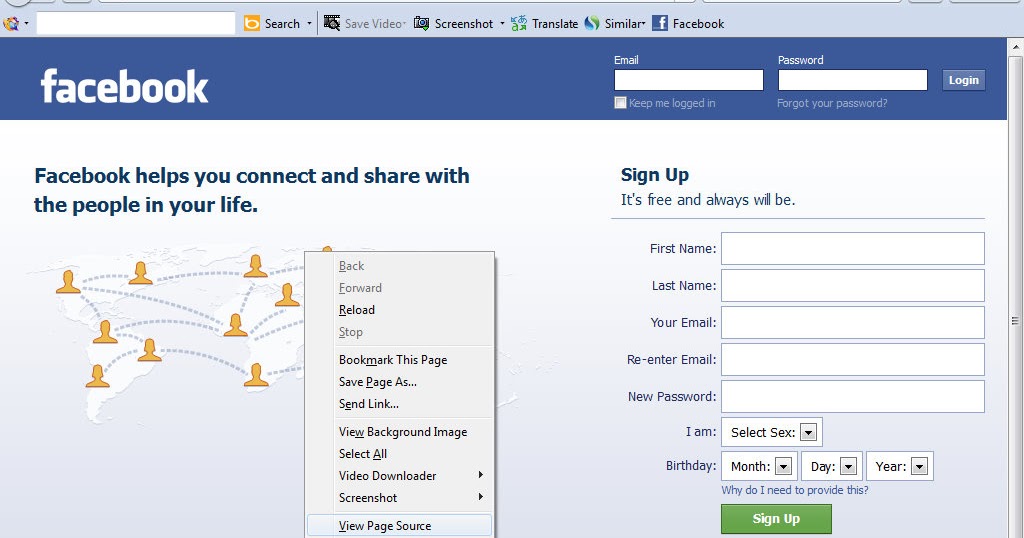This screenshot has height=538, width=1024.
Task: Click the Facebook toolbar shortcut icon
Action: (660, 24)
